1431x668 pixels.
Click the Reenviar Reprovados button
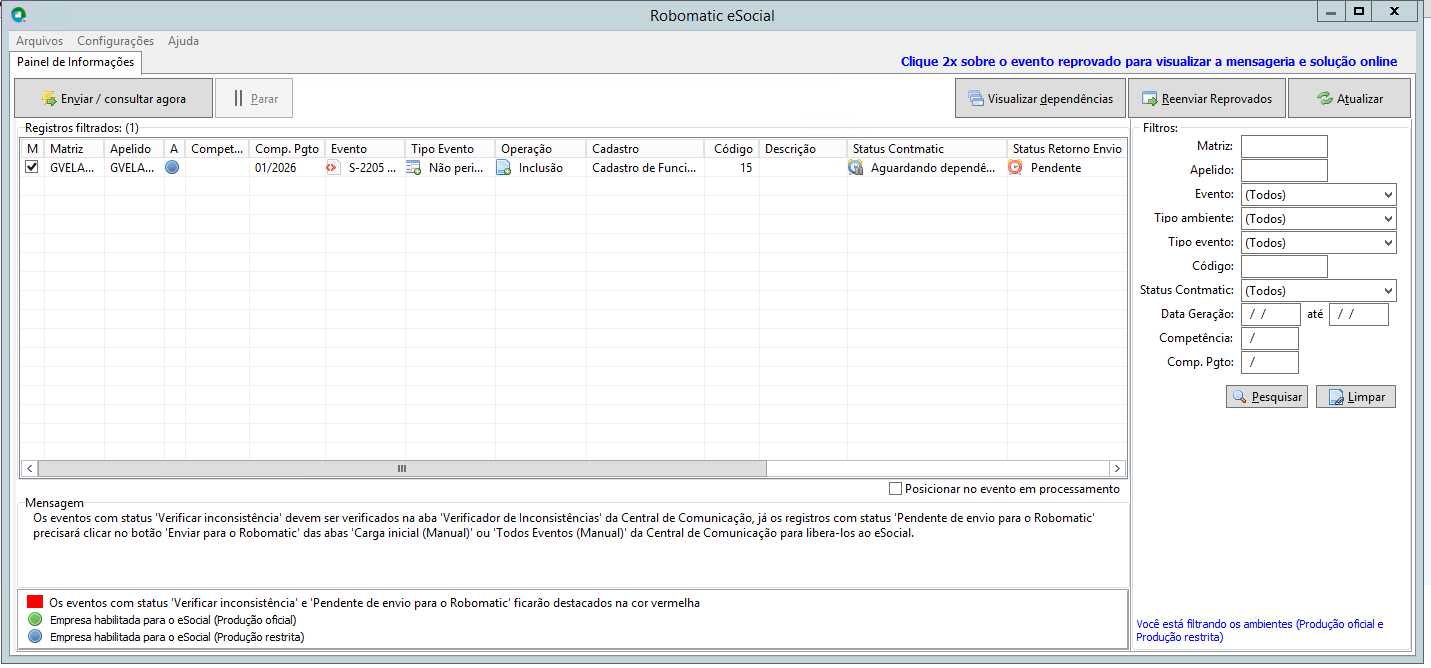click(x=1206, y=99)
